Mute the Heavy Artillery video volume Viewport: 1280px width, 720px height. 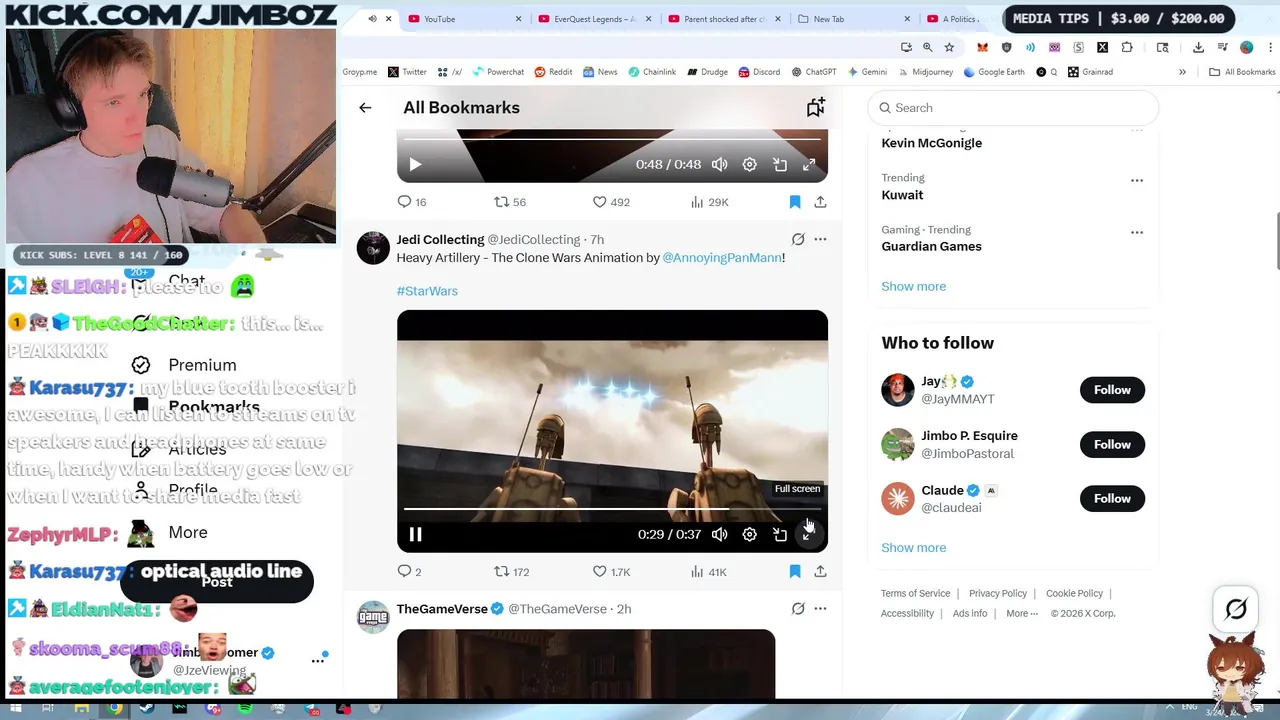click(x=719, y=535)
